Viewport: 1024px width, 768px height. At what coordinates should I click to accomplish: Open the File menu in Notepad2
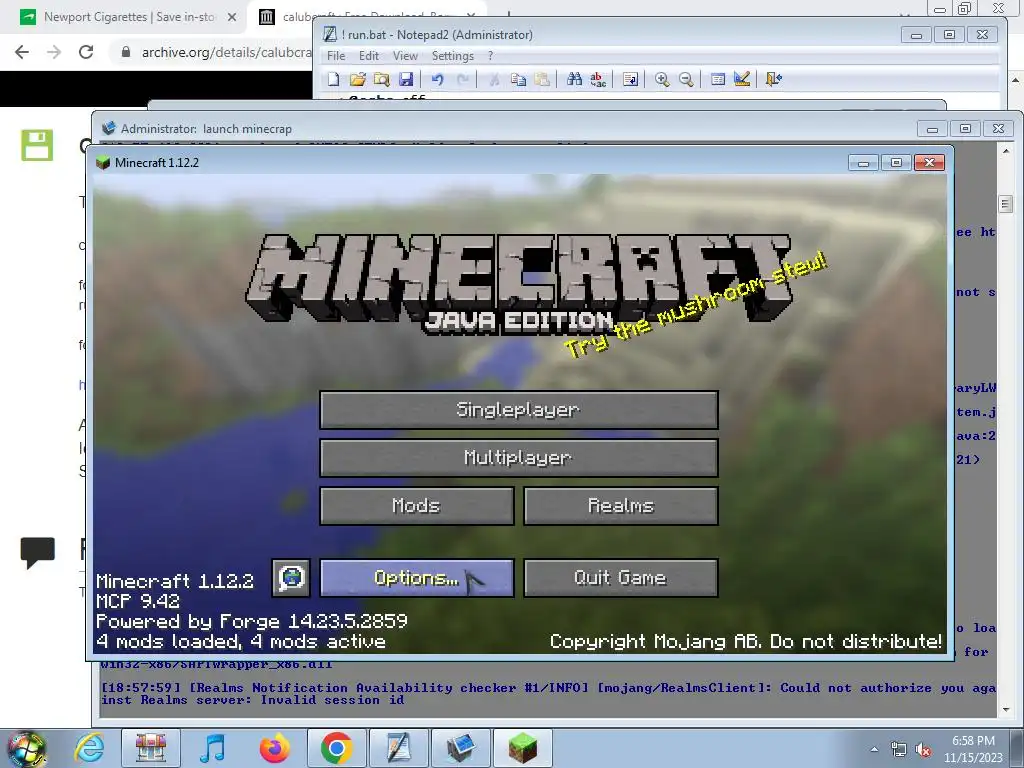(x=336, y=56)
